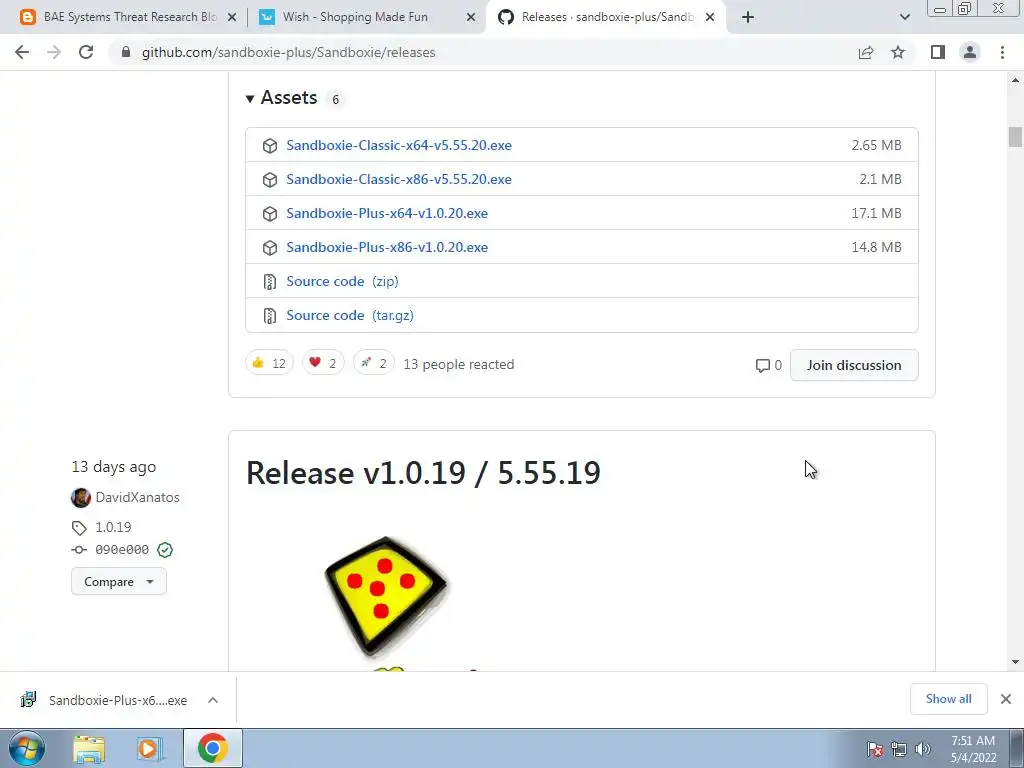Click package icon beside Sandboxie-Classic-x64
Image resolution: width=1024 pixels, height=768 pixels.
pos(270,146)
